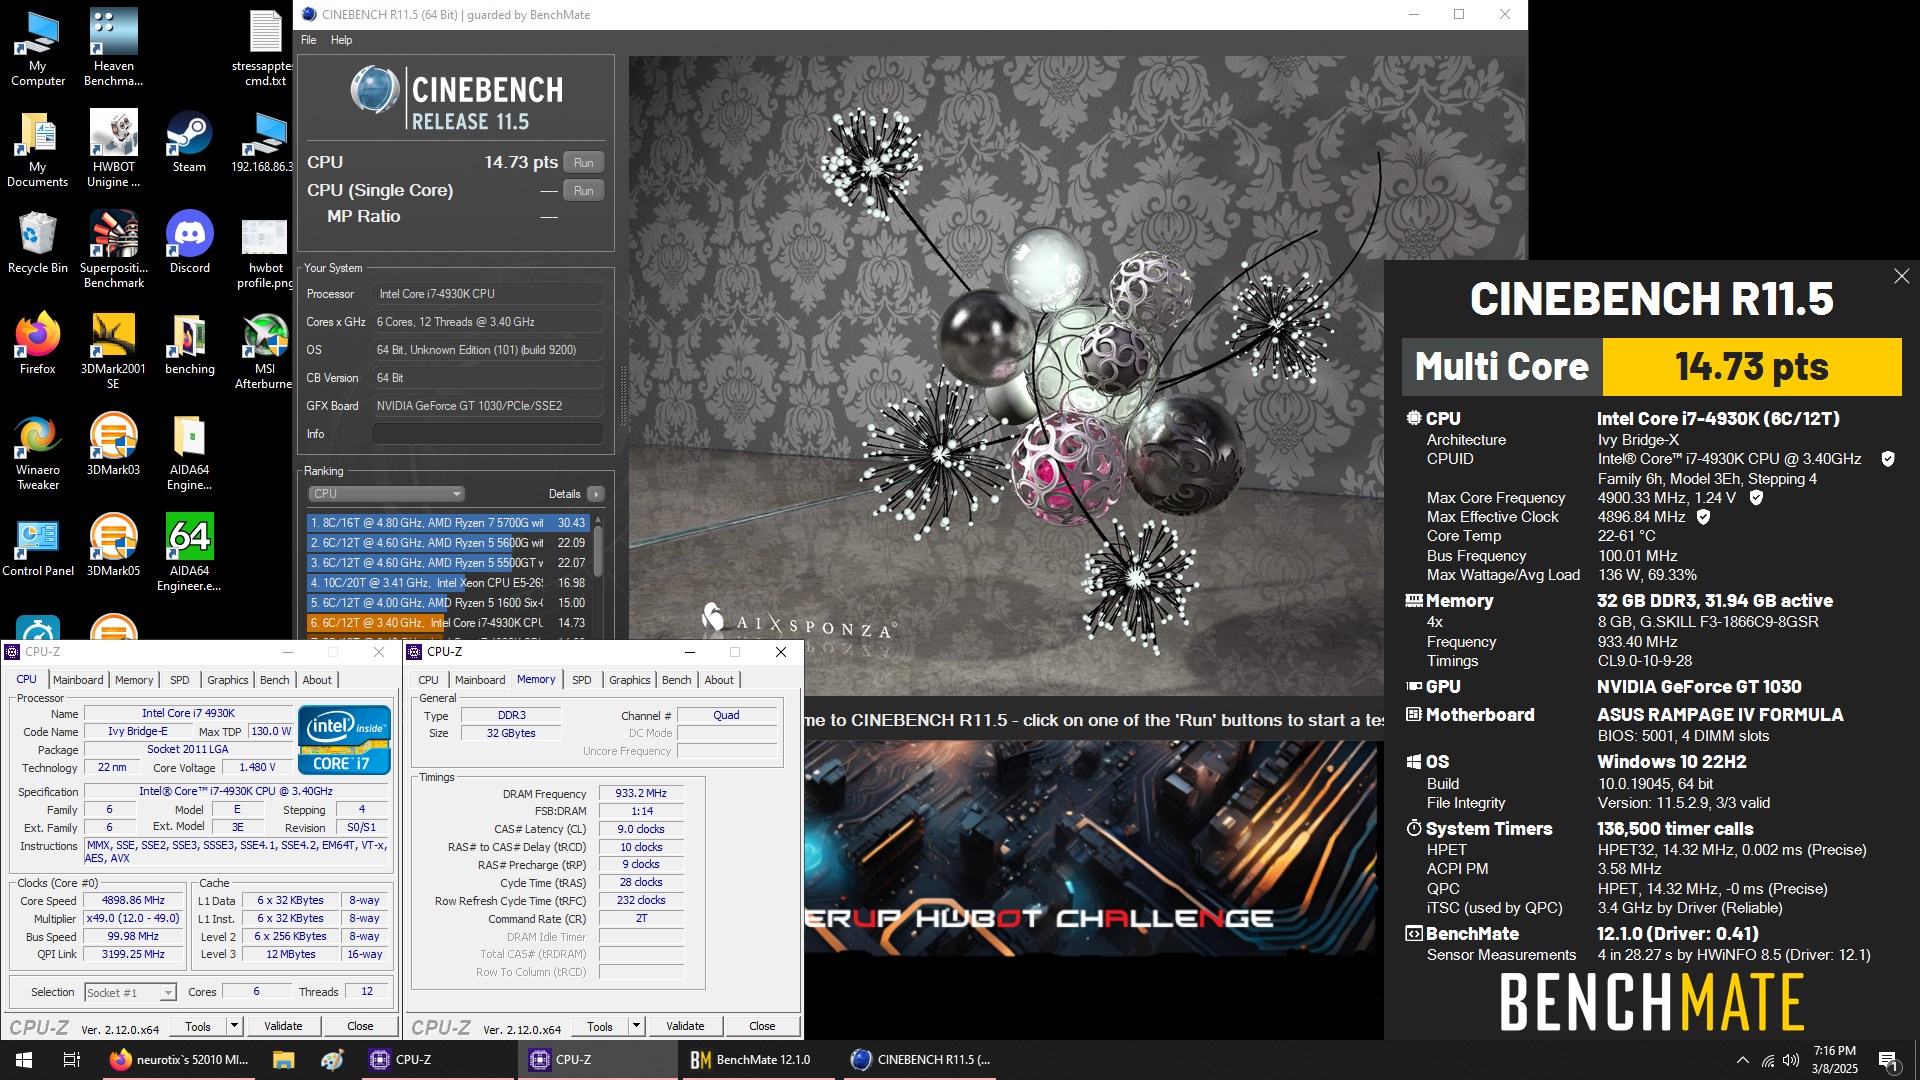Open the Recycle Bin icon
This screenshot has height=1080, width=1920.
tap(37, 243)
